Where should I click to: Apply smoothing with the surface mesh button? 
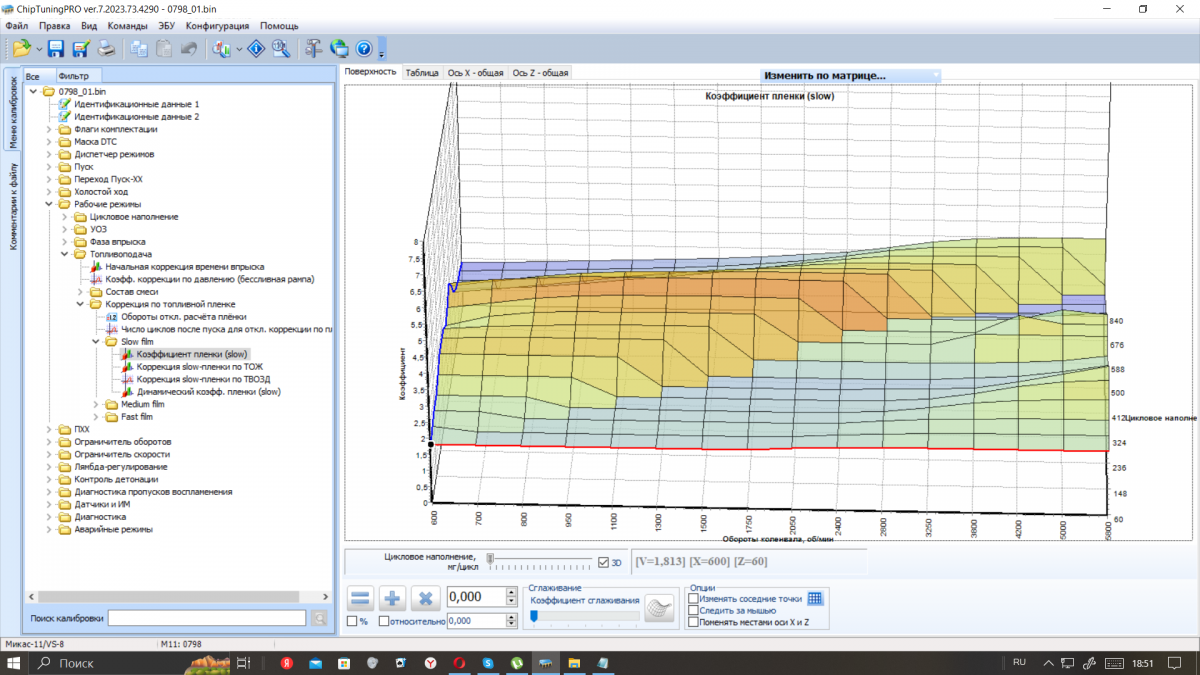click(659, 607)
